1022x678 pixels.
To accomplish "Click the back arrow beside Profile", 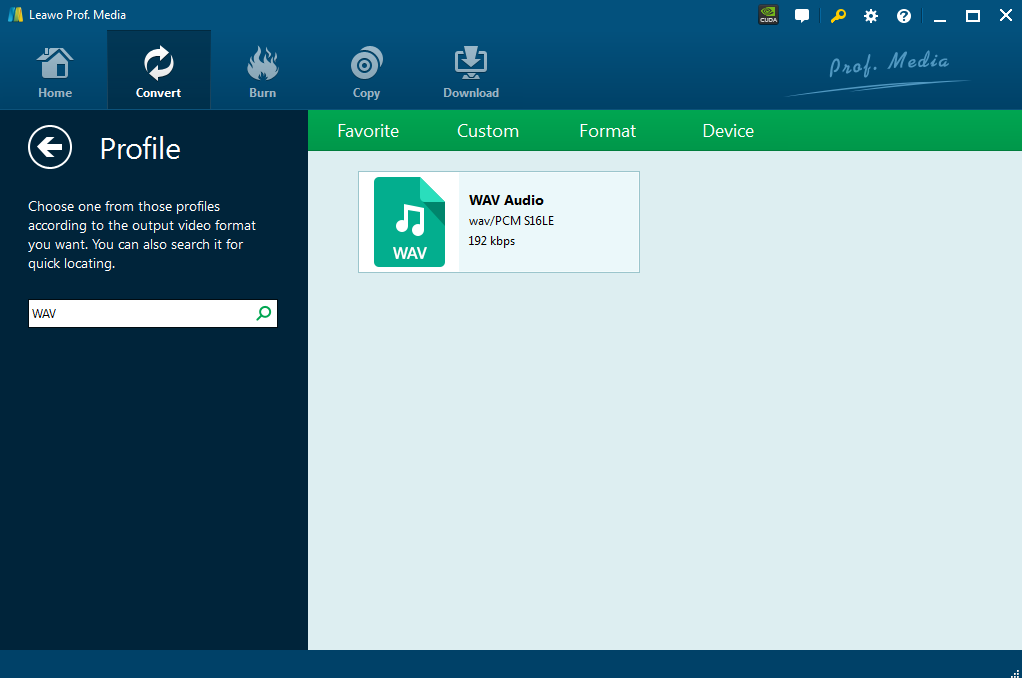I will click(50, 148).
